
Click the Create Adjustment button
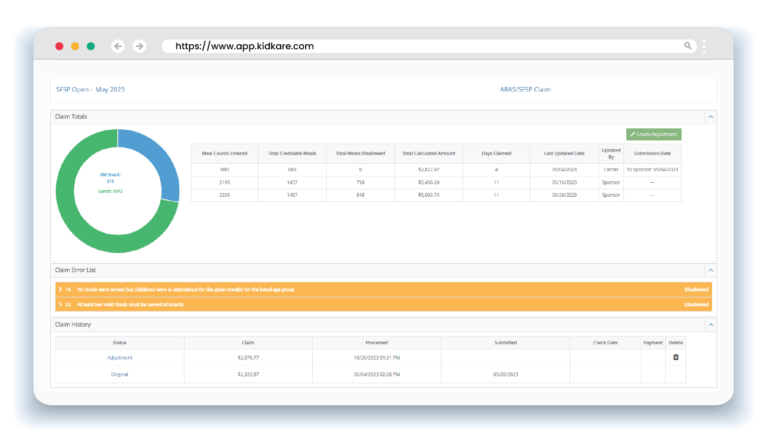point(653,134)
